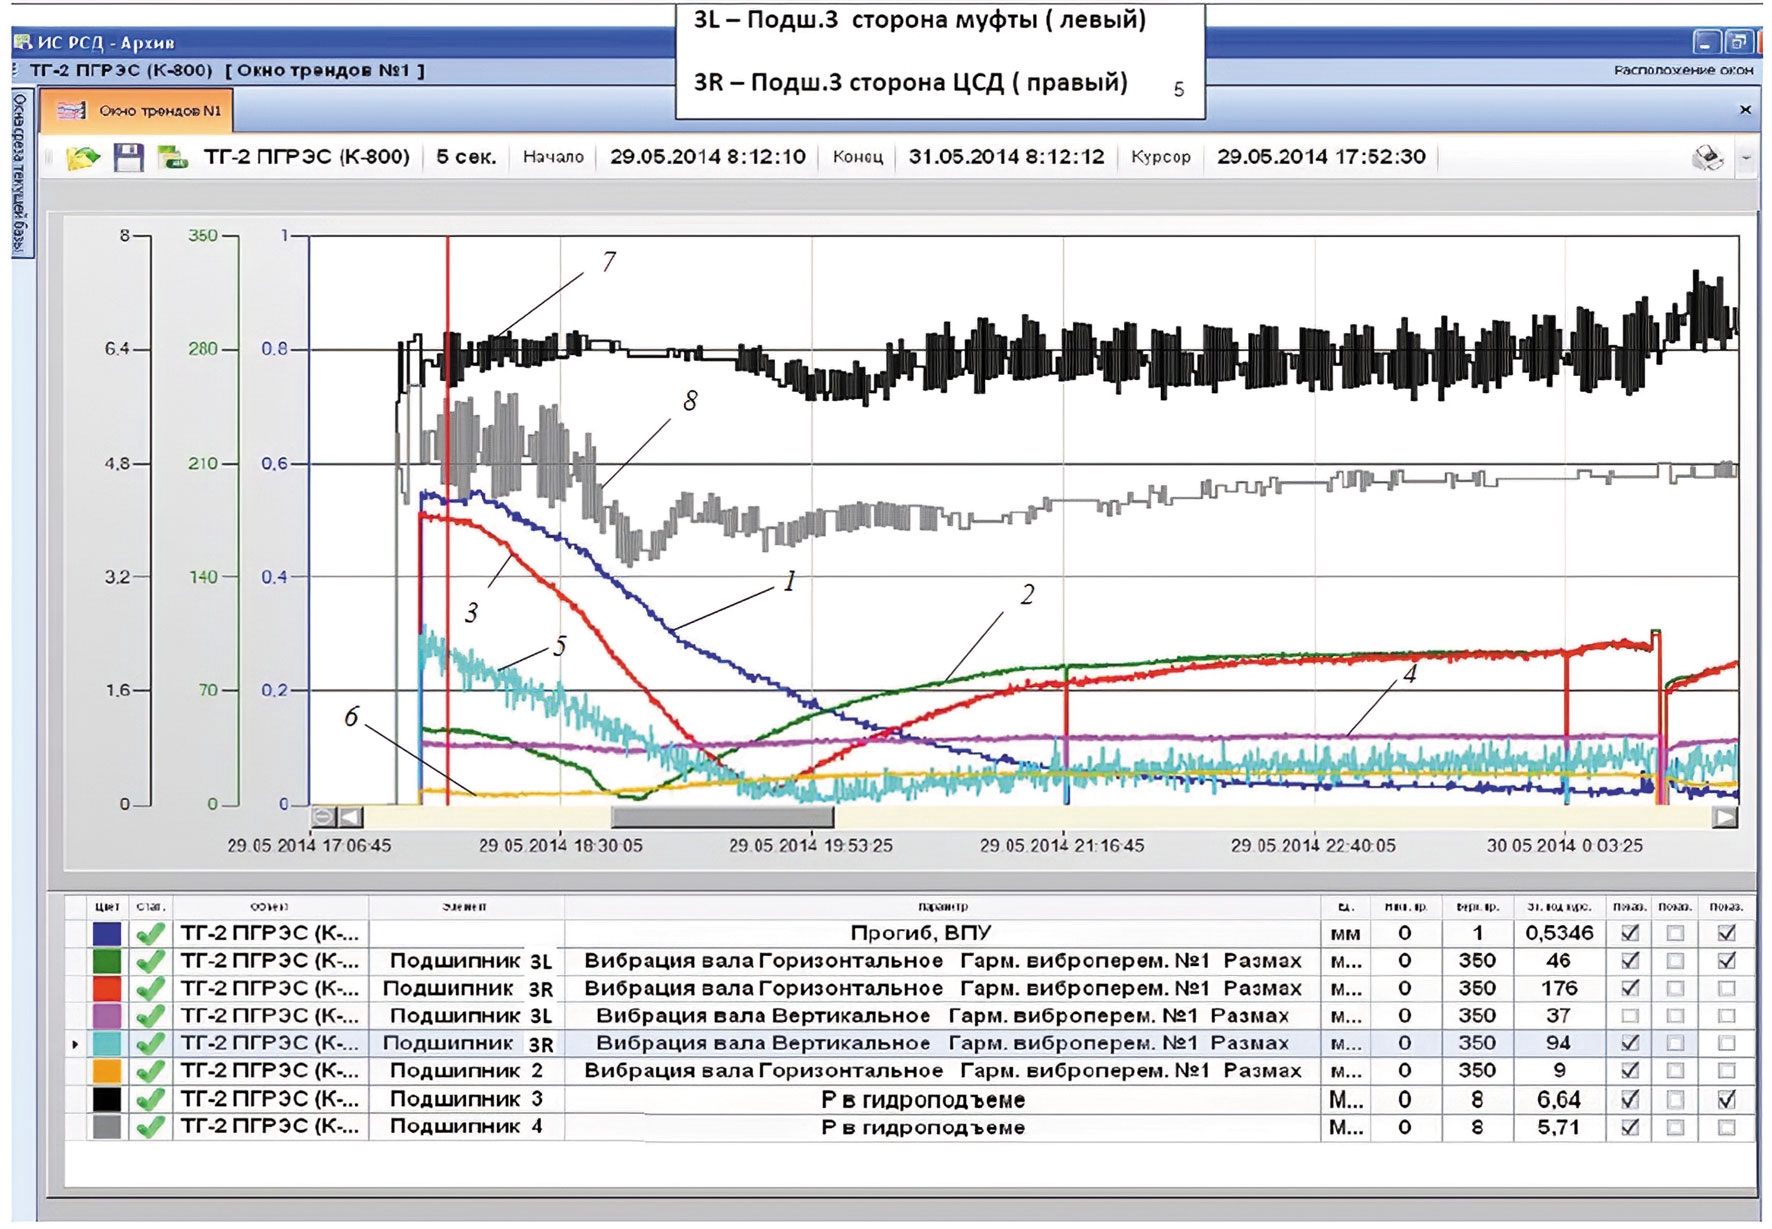Click green status checkmark in Прогиб, ВПУ row
Viewport: 1772px width, 1229px height.
pyautogui.click(x=151, y=934)
